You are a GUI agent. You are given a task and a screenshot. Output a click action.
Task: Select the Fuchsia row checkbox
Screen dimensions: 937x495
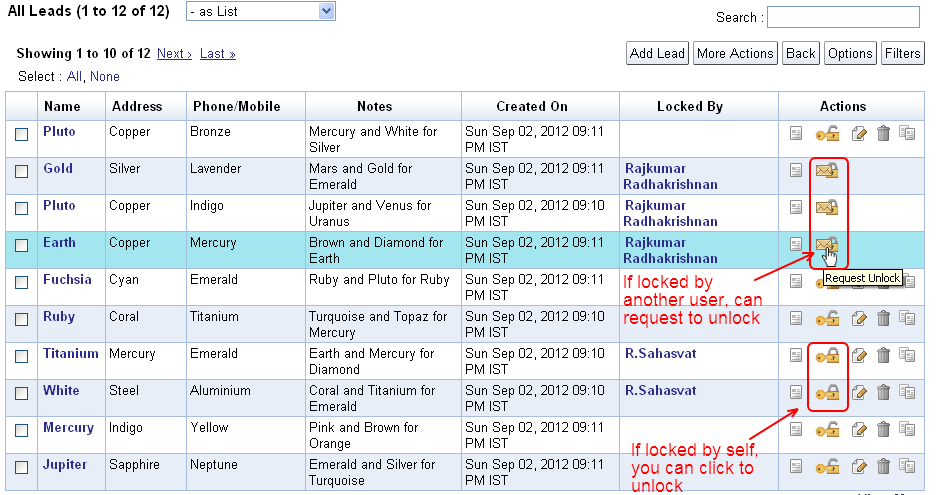pyautogui.click(x=22, y=282)
